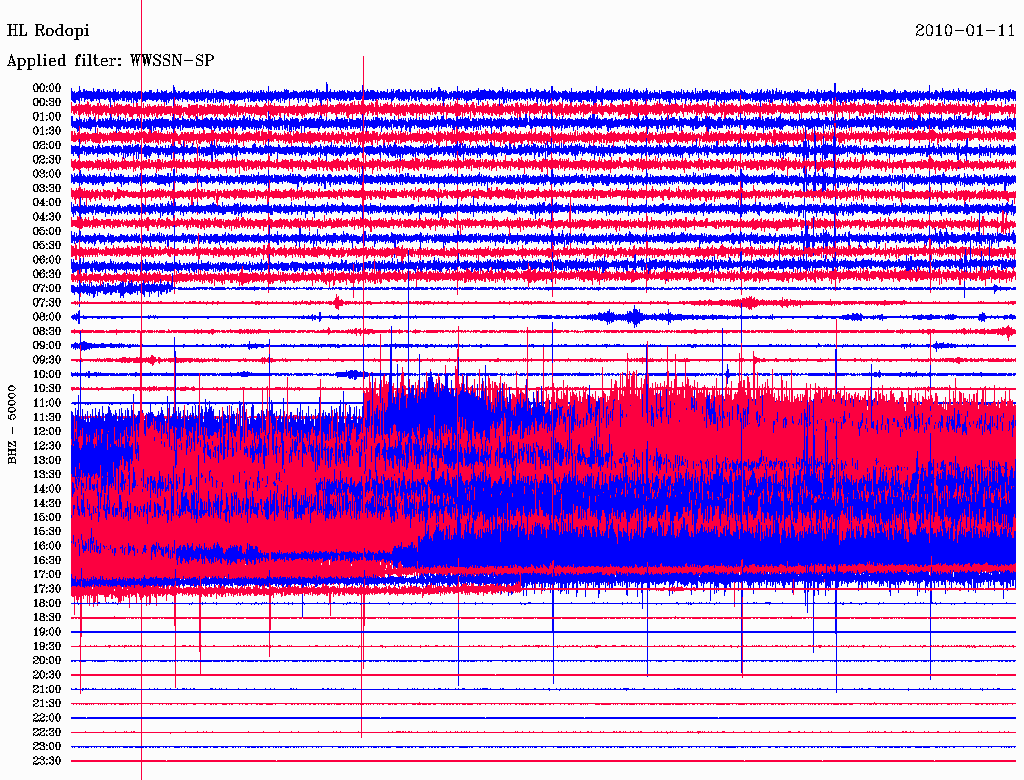Click the 12:00 time label
This screenshot has width=1024, height=780.
tap(47, 431)
